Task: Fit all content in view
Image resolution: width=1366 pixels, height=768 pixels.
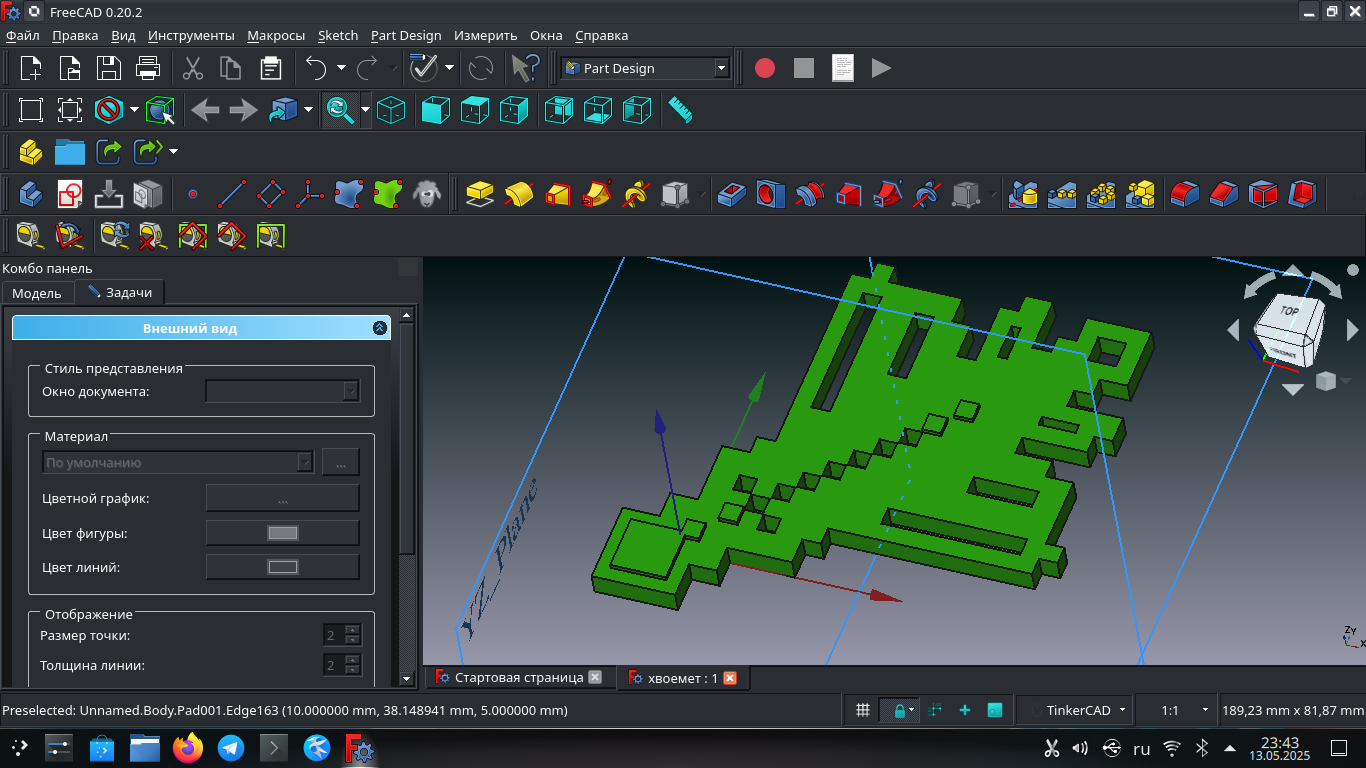Action: coord(31,110)
